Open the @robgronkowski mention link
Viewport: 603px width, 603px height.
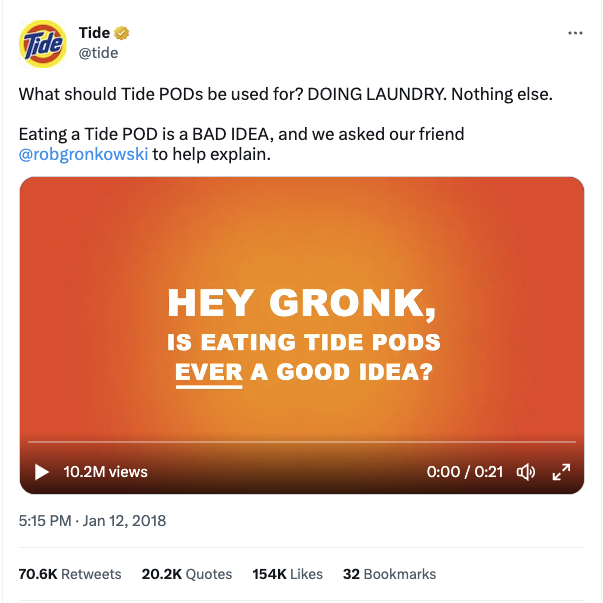(x=82, y=155)
